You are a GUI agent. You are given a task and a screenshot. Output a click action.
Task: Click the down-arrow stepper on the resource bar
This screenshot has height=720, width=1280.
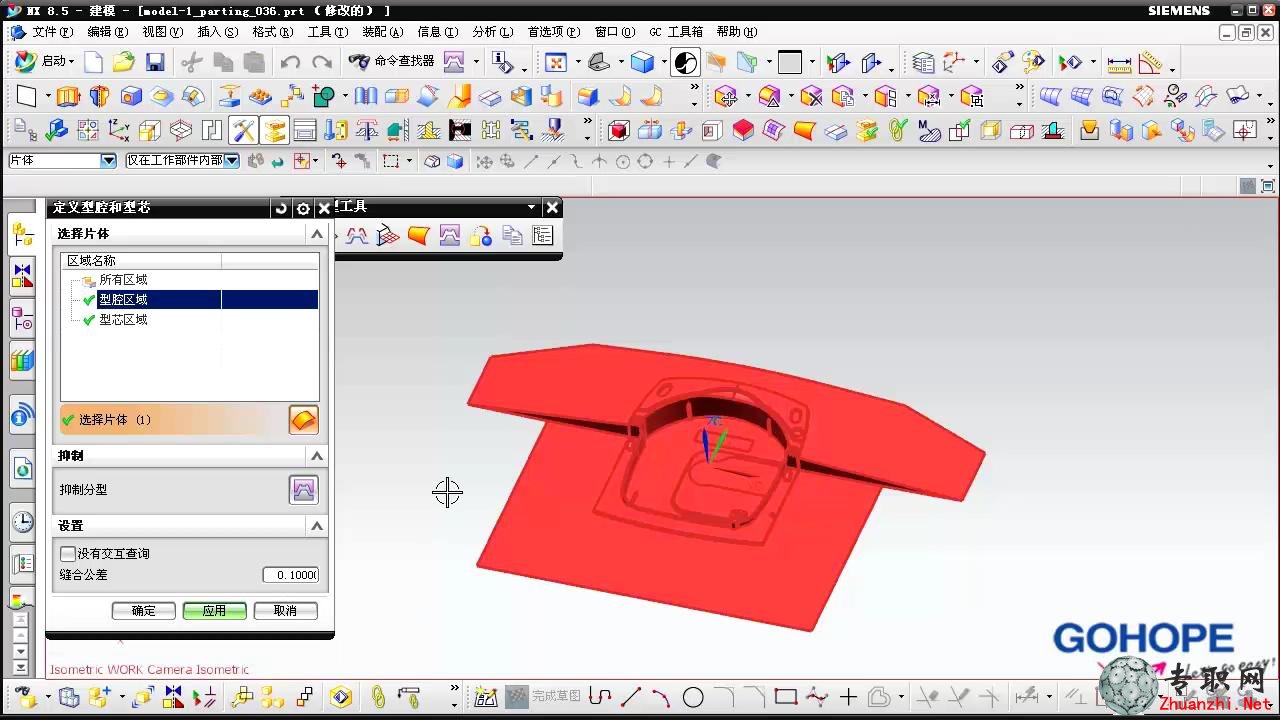20,652
